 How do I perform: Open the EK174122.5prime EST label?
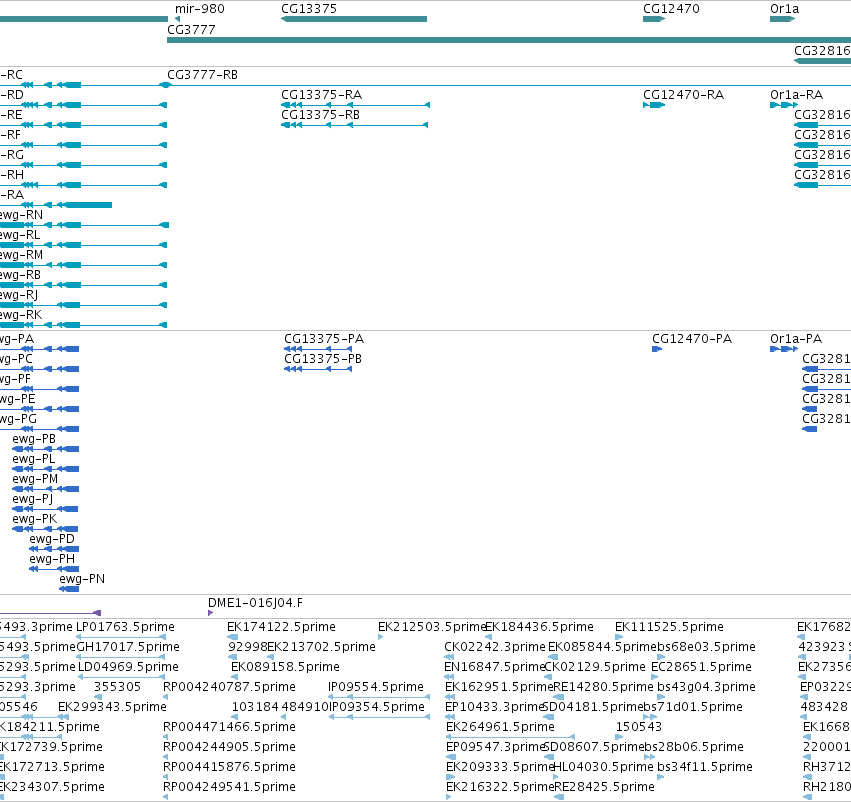[281, 627]
